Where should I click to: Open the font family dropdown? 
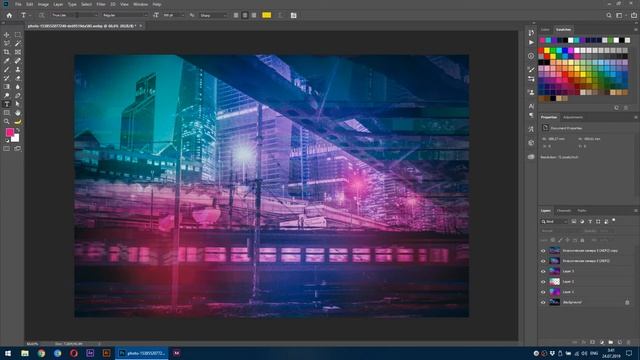75,15
